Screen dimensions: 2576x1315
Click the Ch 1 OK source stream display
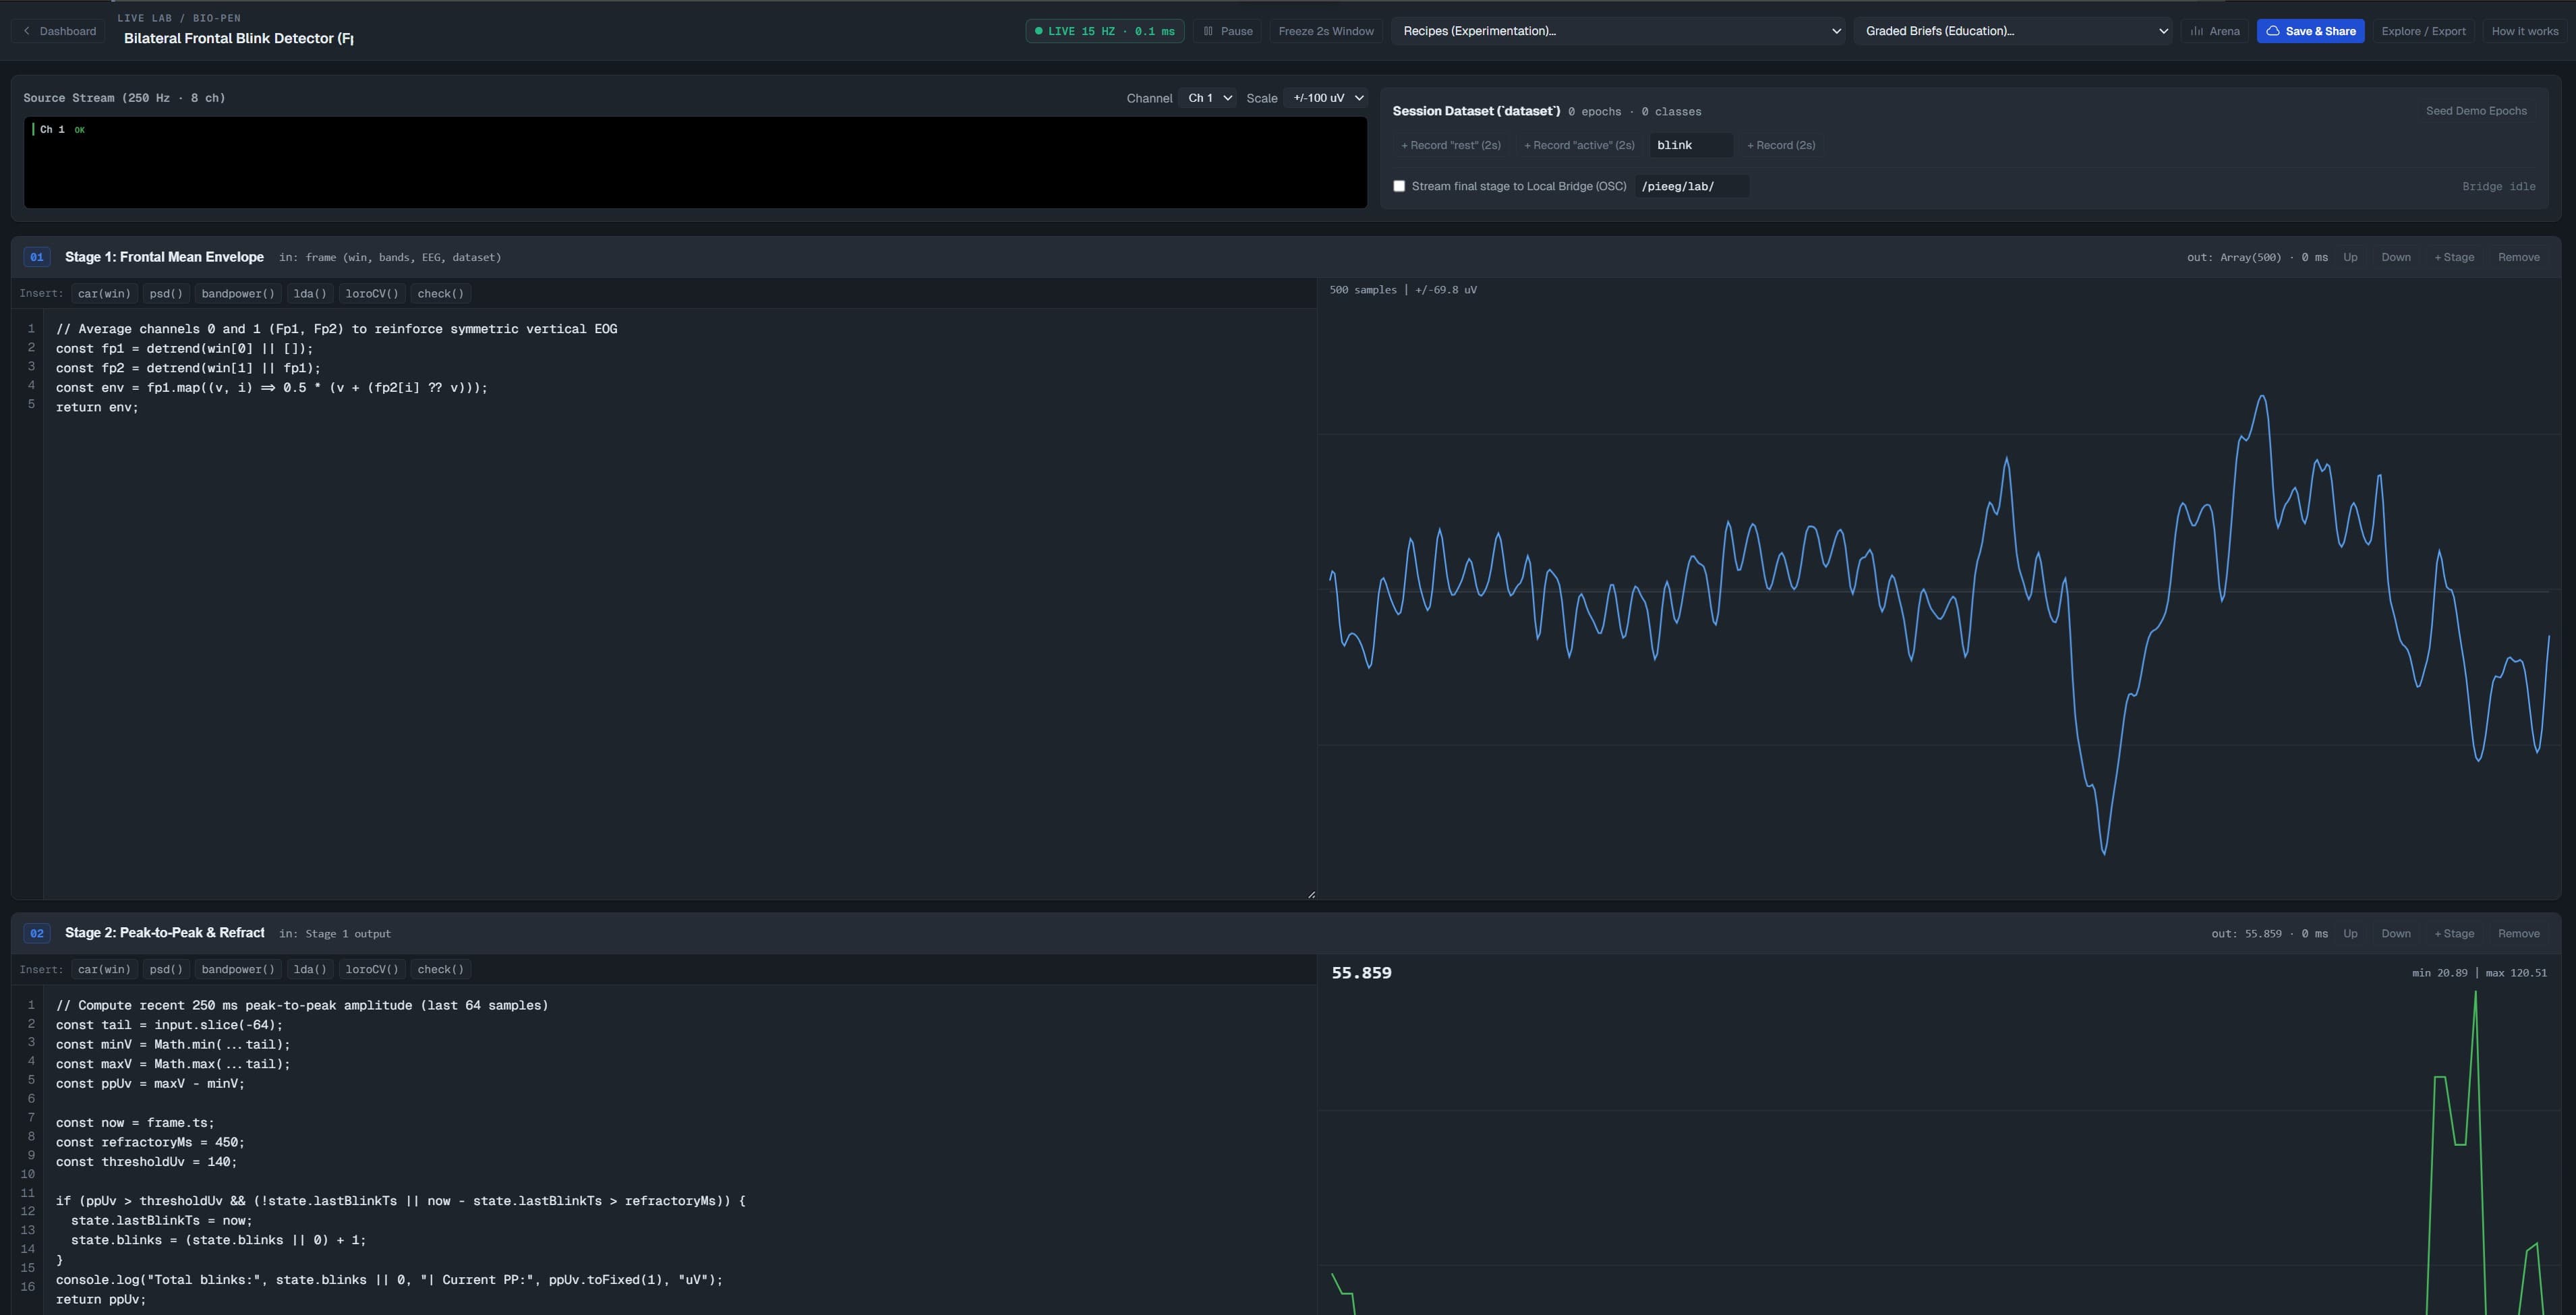[695, 162]
